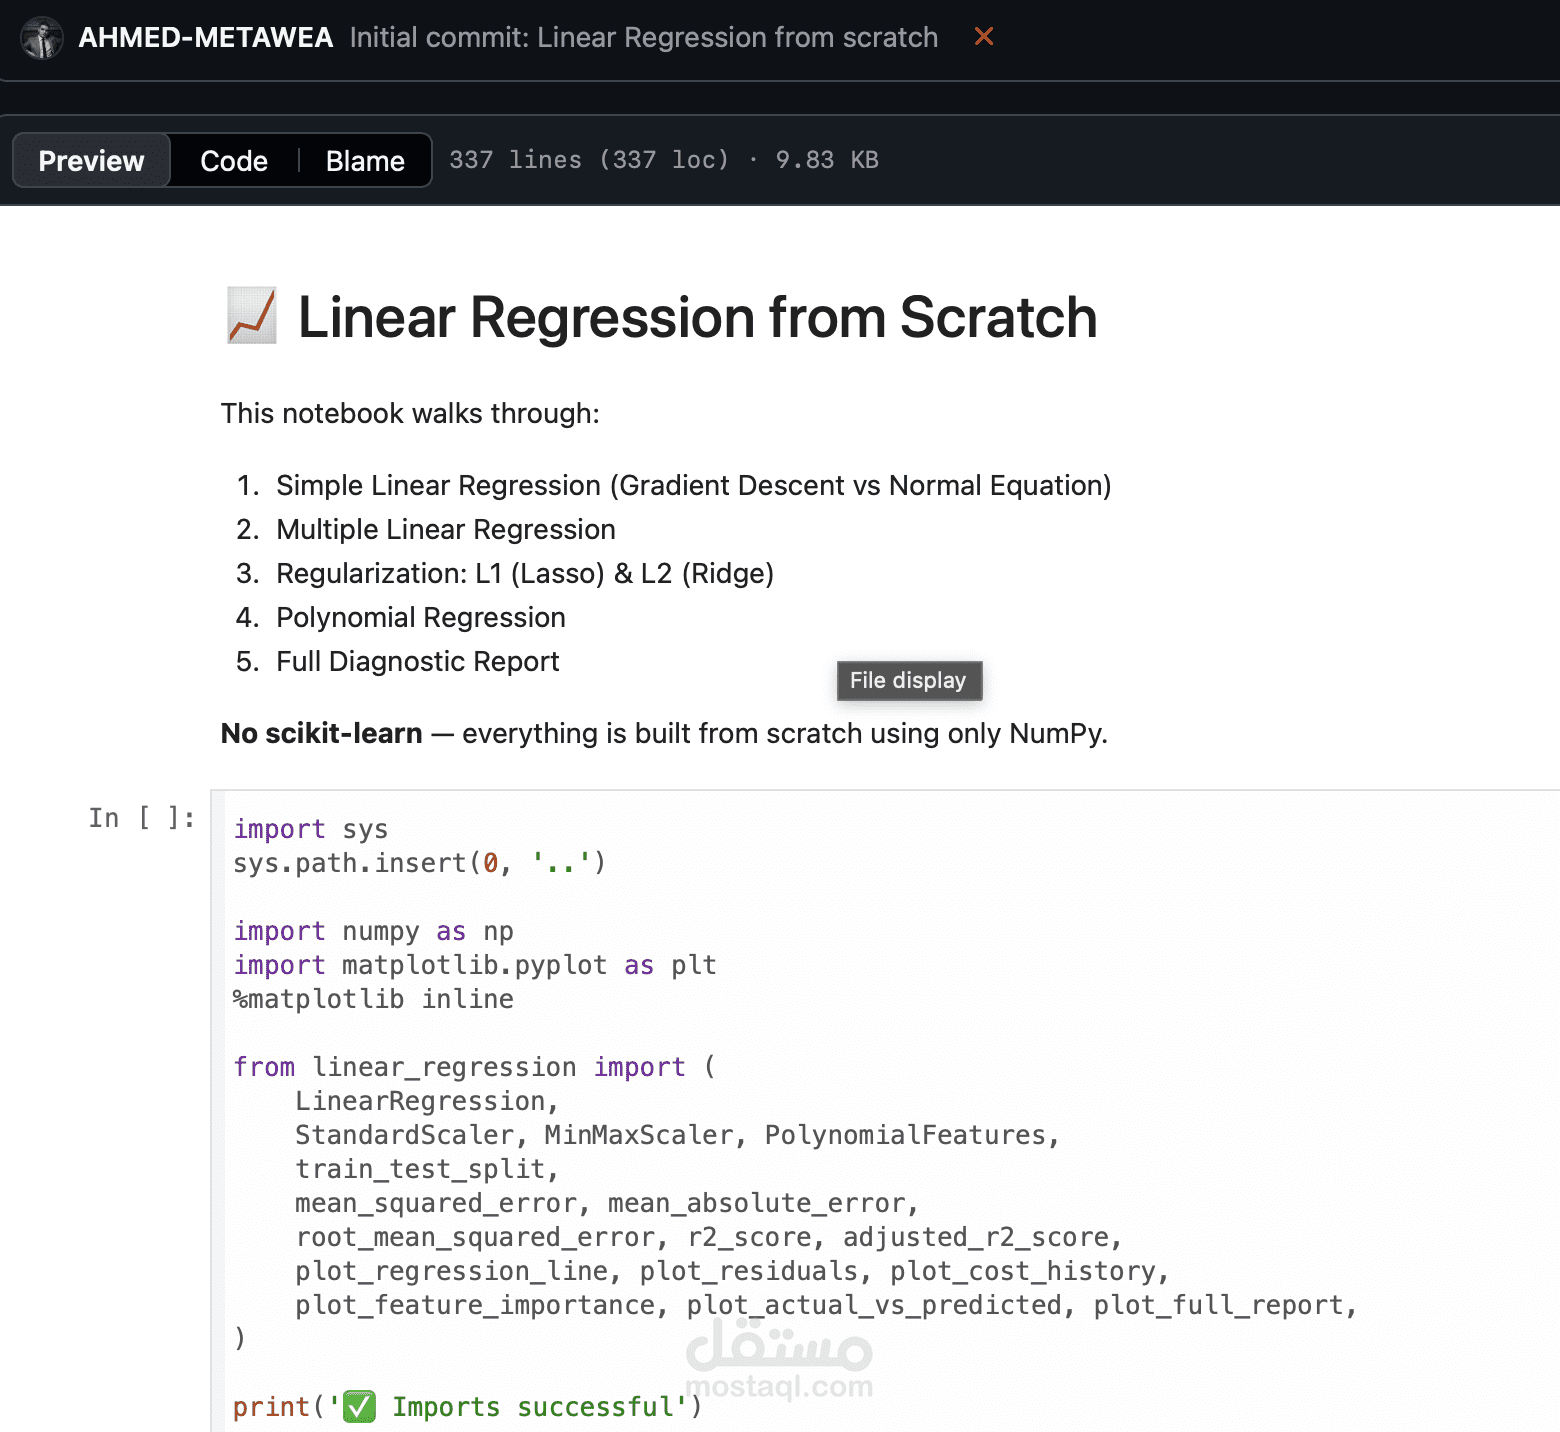Click the File display tooltip
The image size is (1560, 1432).
coord(908,680)
